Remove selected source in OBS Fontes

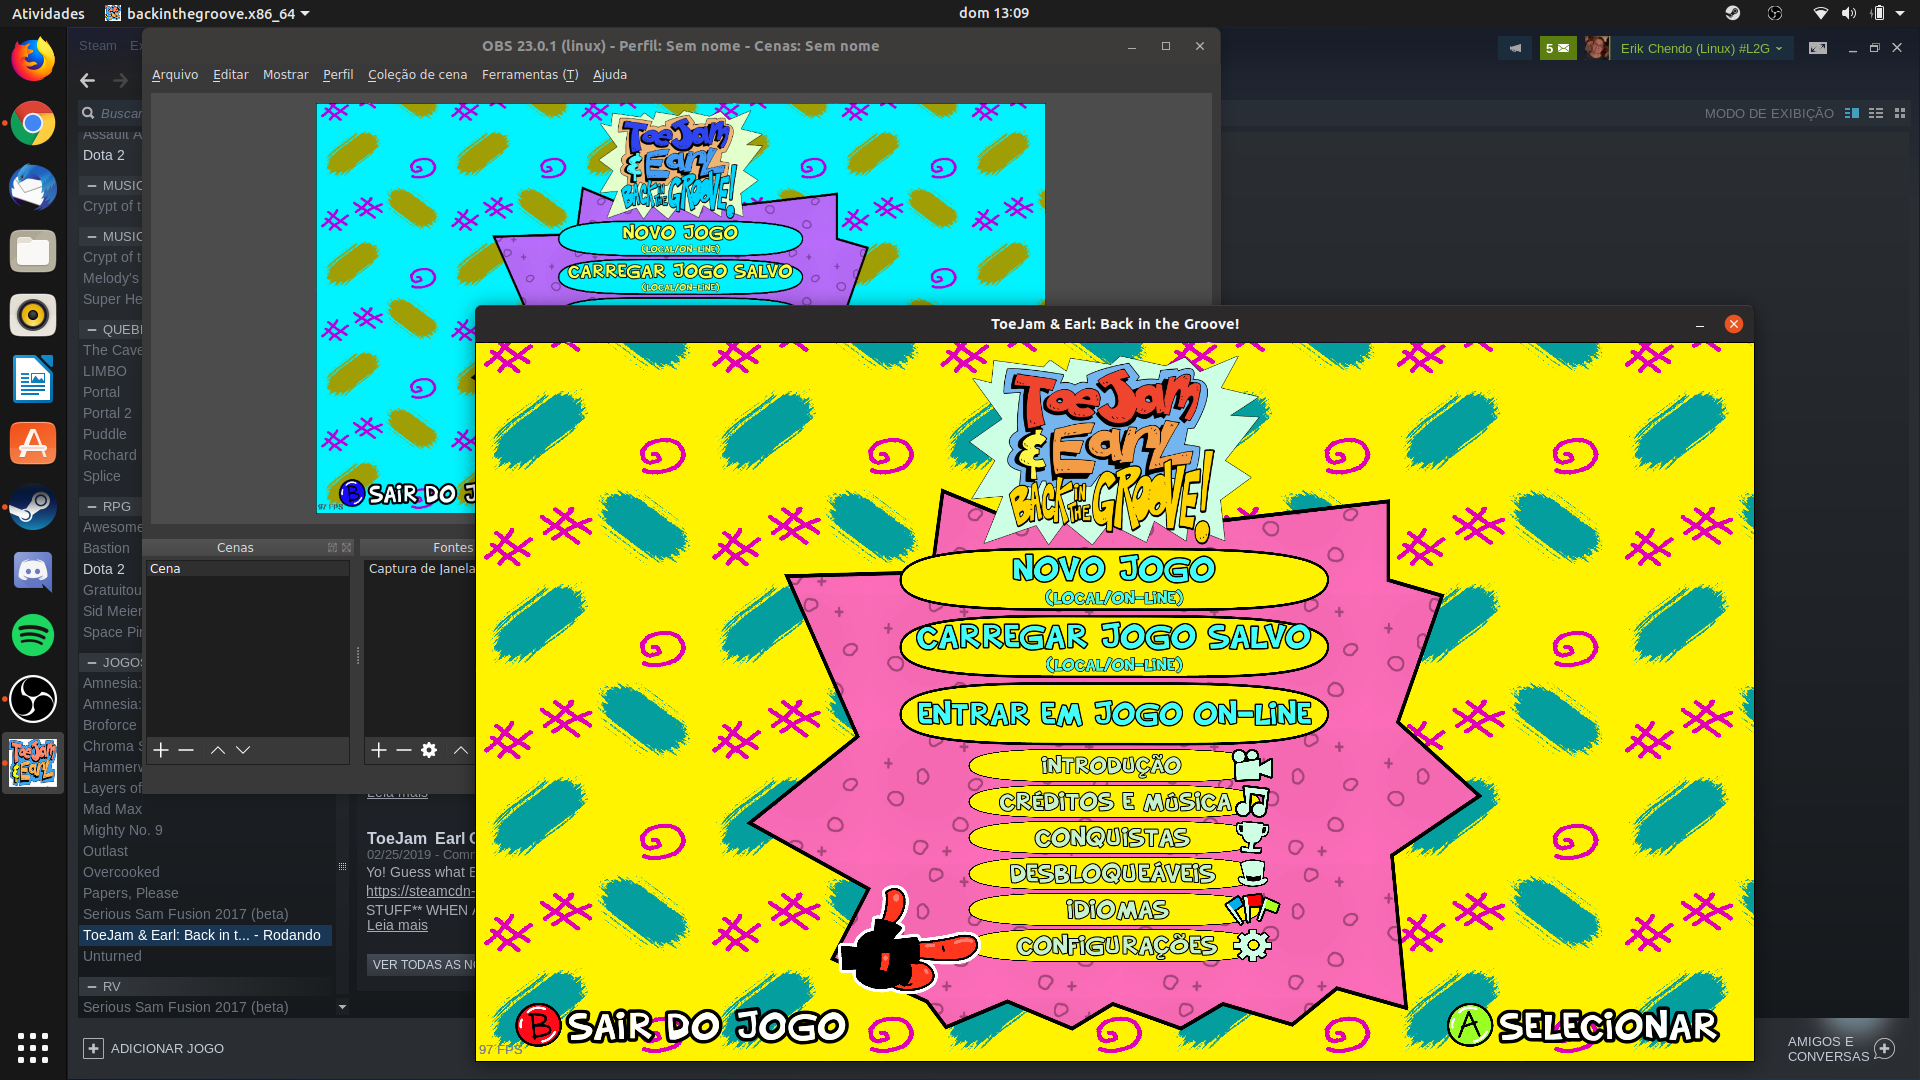coord(404,750)
